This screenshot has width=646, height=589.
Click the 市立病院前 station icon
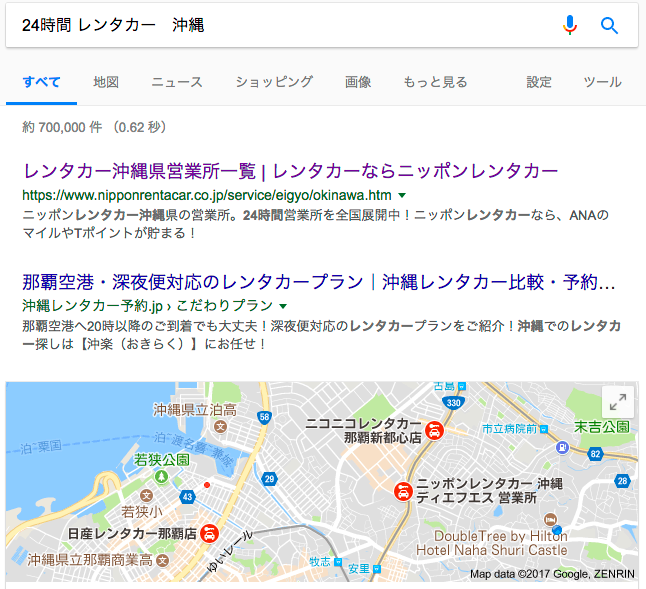[544, 429]
